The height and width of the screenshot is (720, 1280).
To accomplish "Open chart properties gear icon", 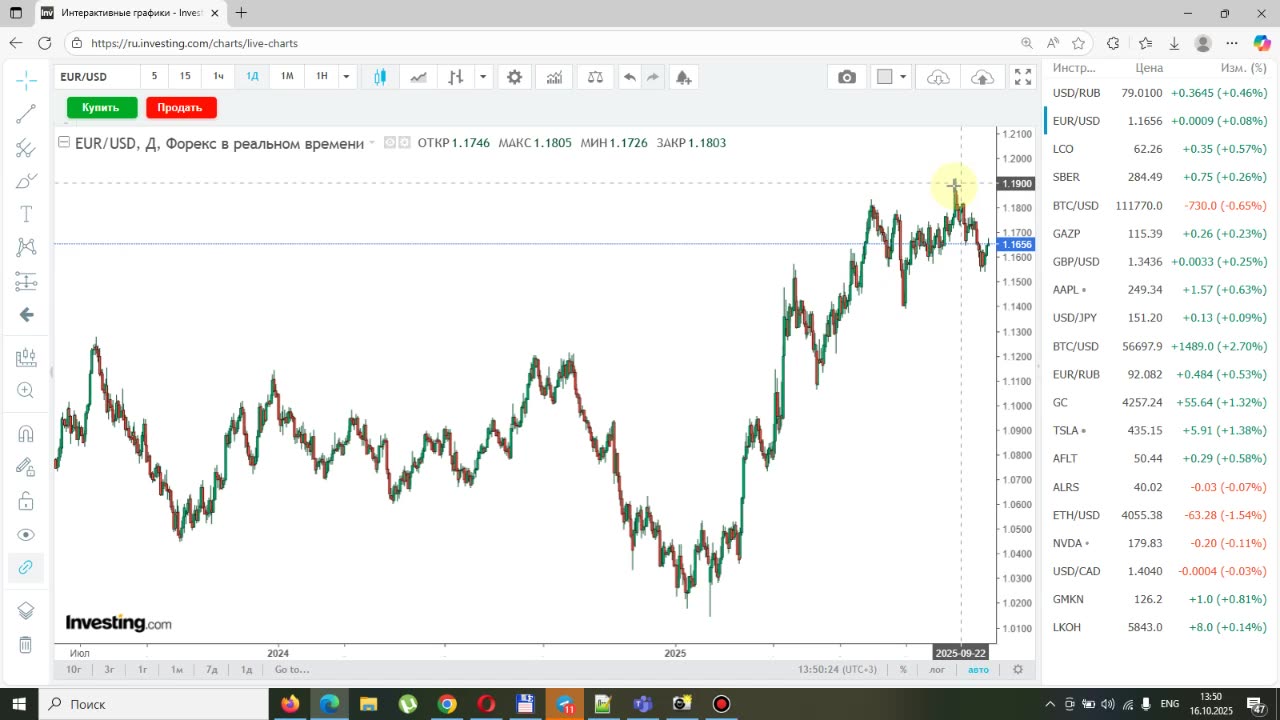I will (x=514, y=77).
